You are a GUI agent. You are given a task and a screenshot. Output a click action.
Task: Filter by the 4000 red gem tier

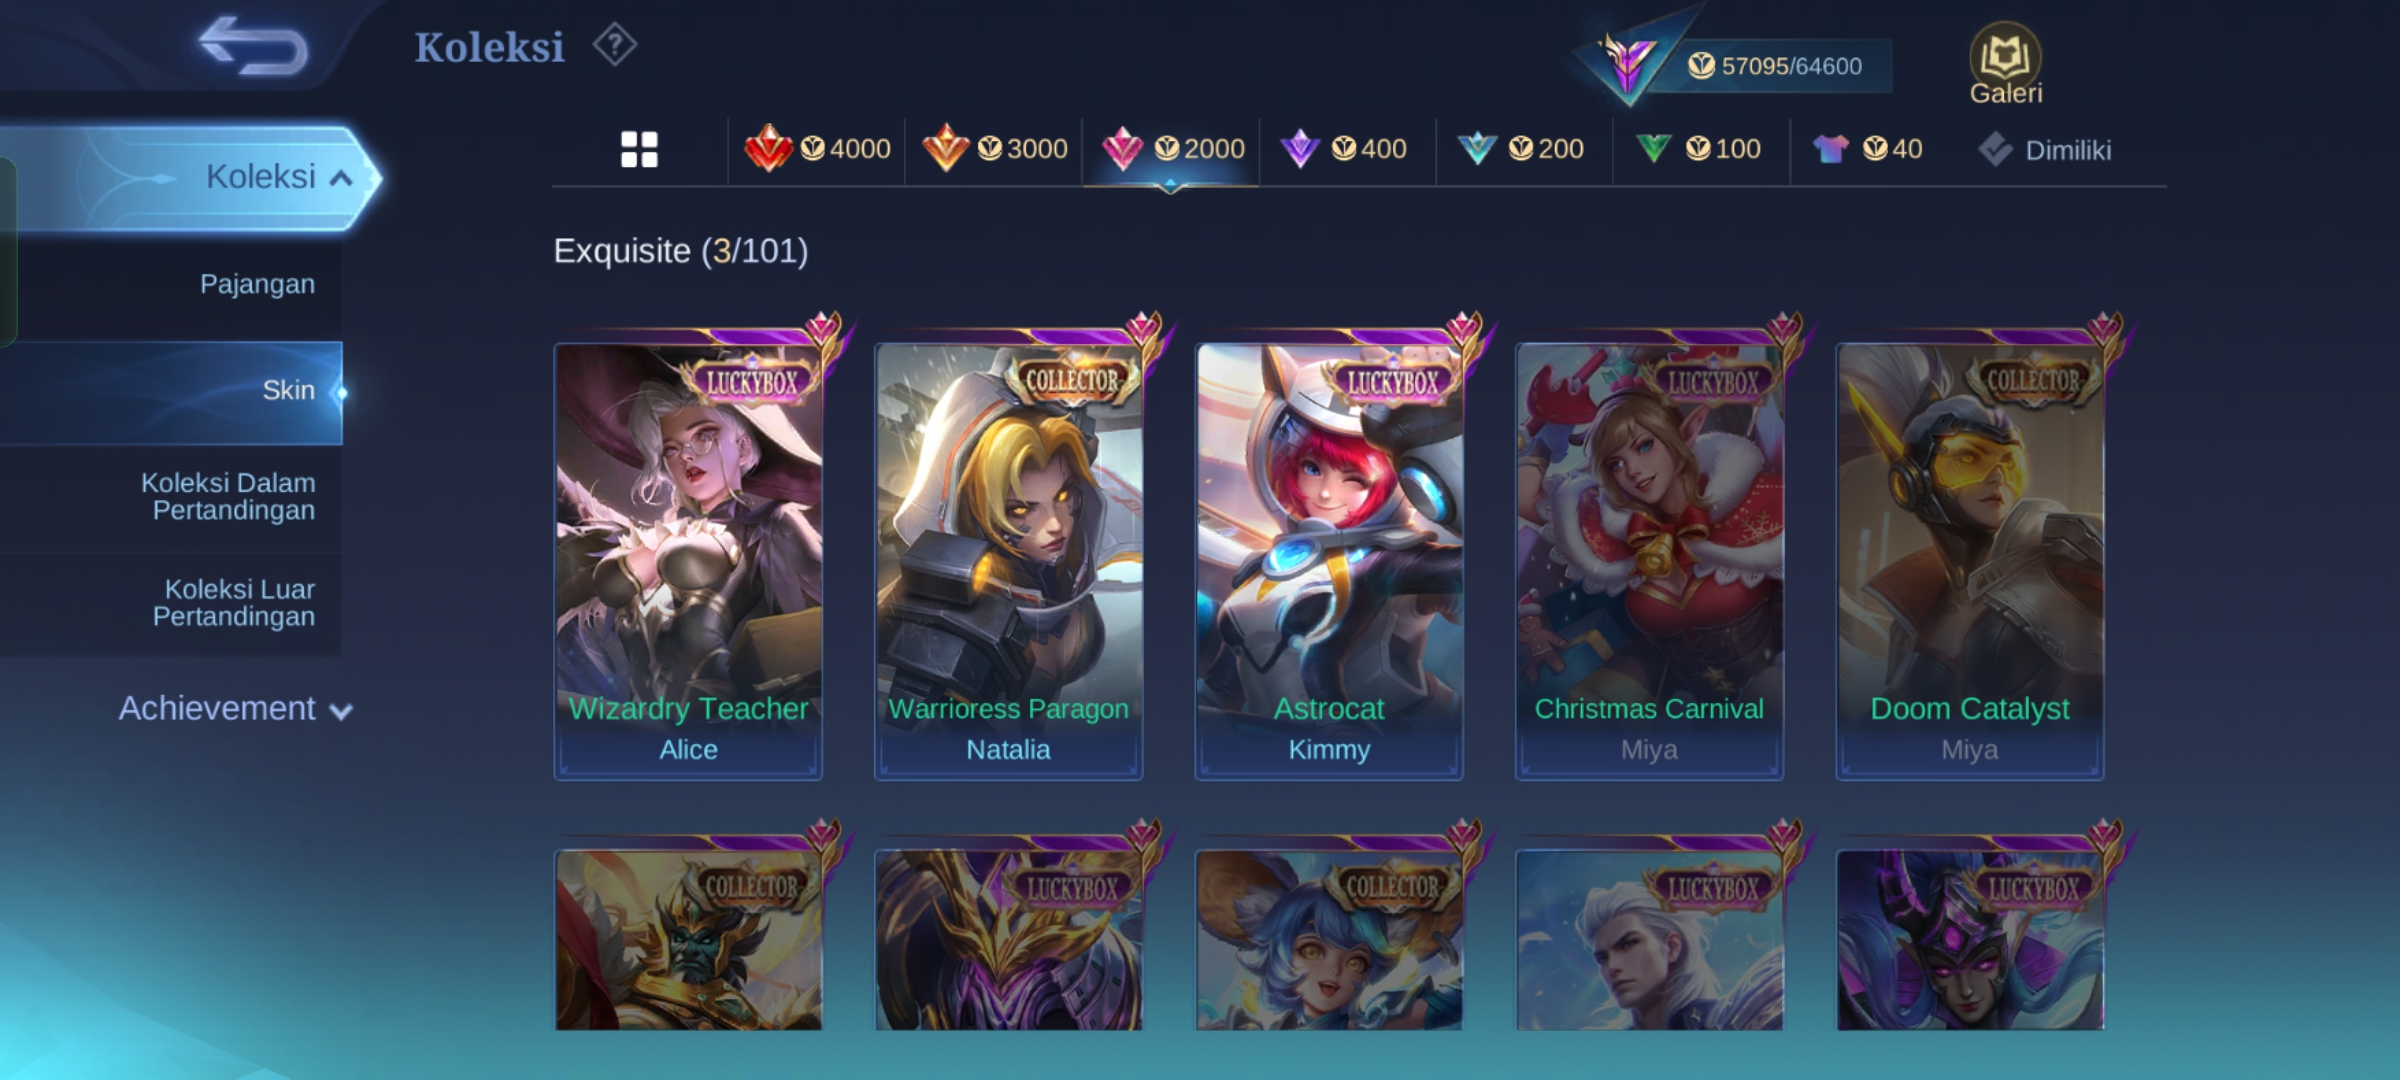click(x=817, y=149)
